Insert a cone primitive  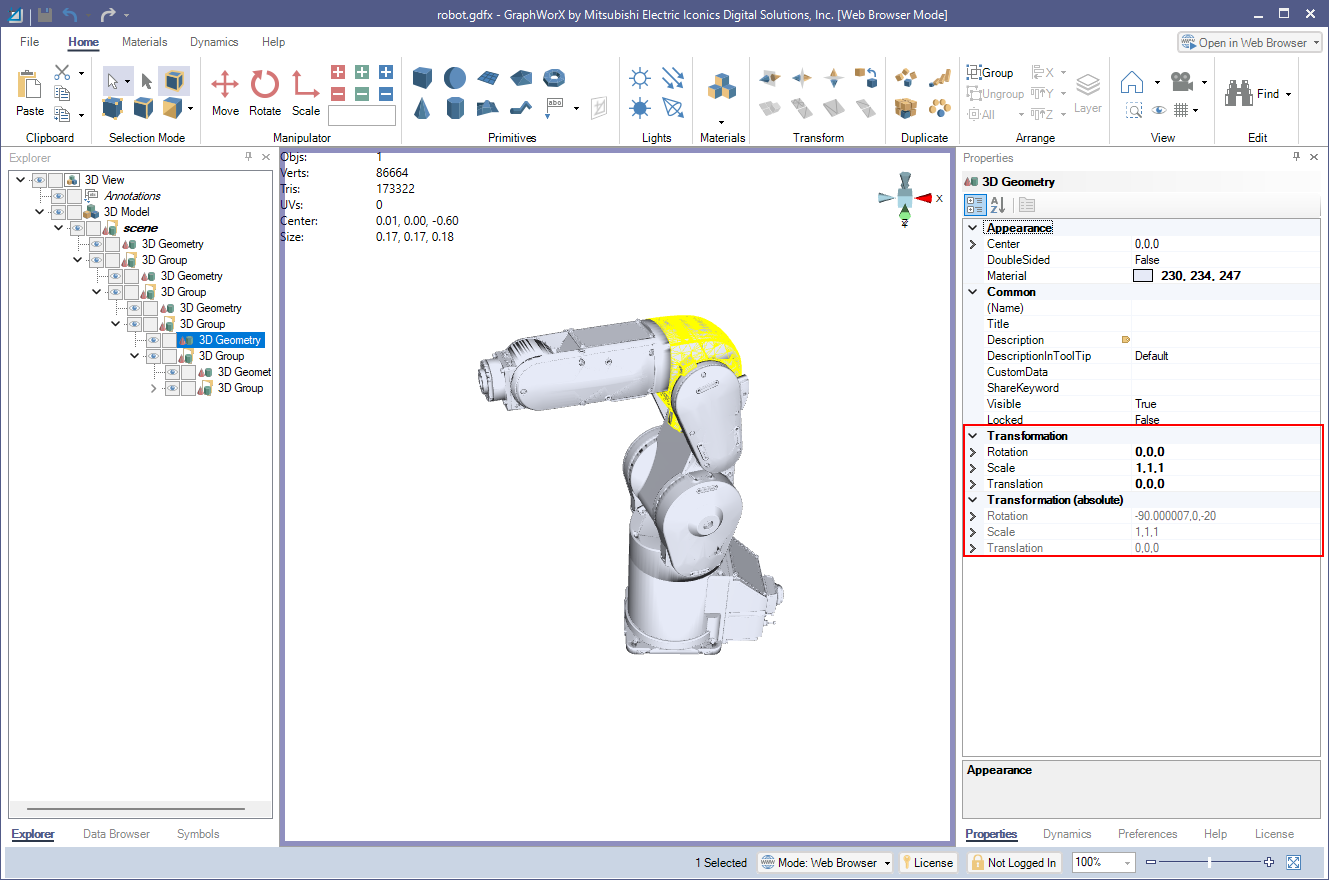(423, 107)
